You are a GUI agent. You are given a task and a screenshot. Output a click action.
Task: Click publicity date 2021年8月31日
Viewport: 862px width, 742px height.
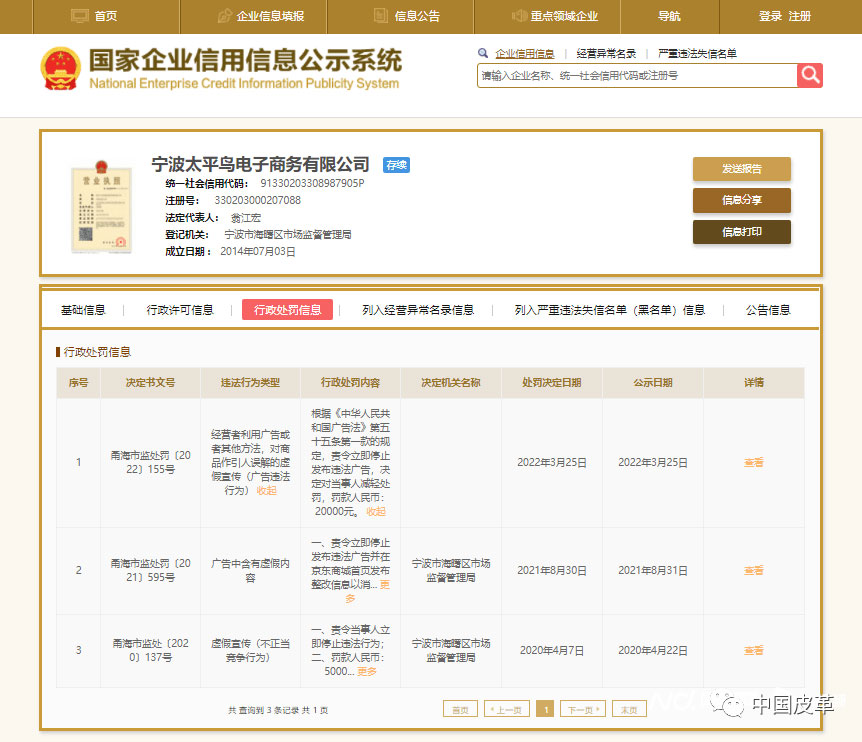coord(653,571)
